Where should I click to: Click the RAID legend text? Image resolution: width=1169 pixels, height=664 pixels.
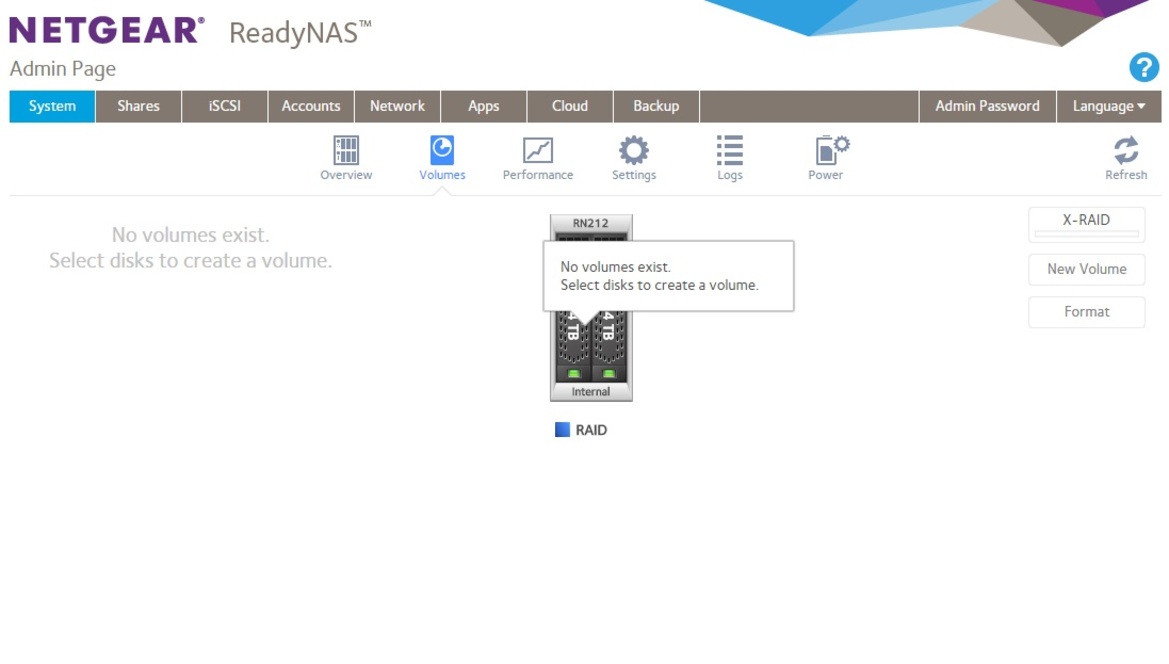click(x=591, y=430)
